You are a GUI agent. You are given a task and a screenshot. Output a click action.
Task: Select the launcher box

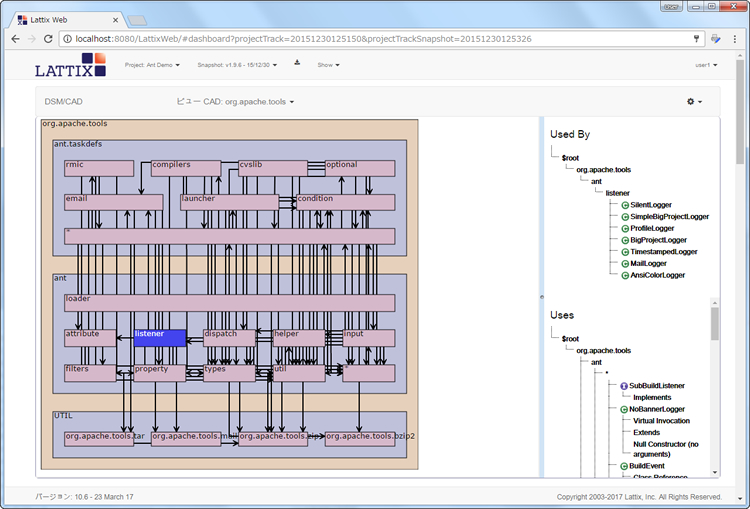[x=230, y=202]
